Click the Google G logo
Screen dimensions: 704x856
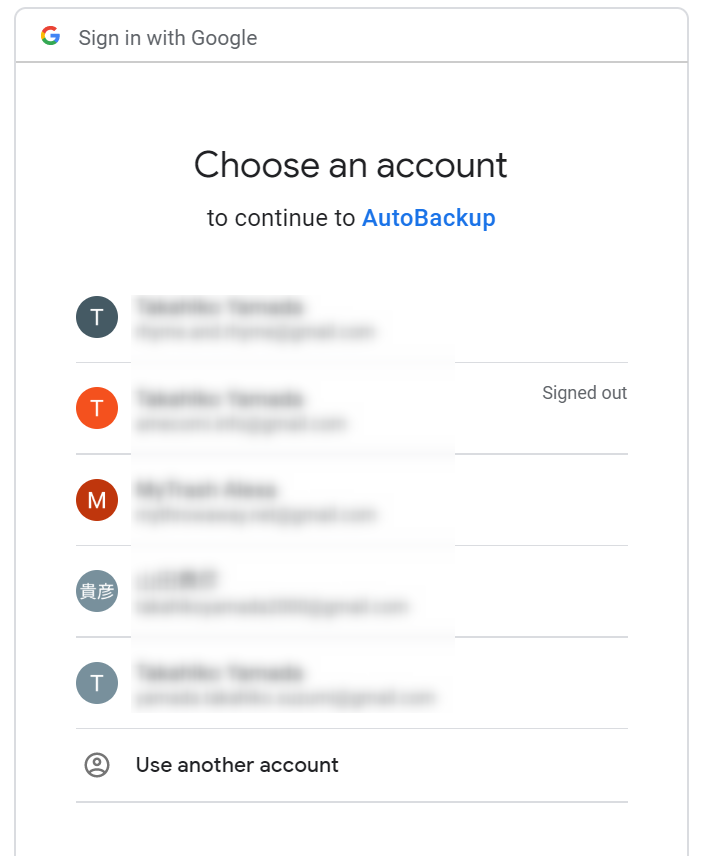click(50, 37)
